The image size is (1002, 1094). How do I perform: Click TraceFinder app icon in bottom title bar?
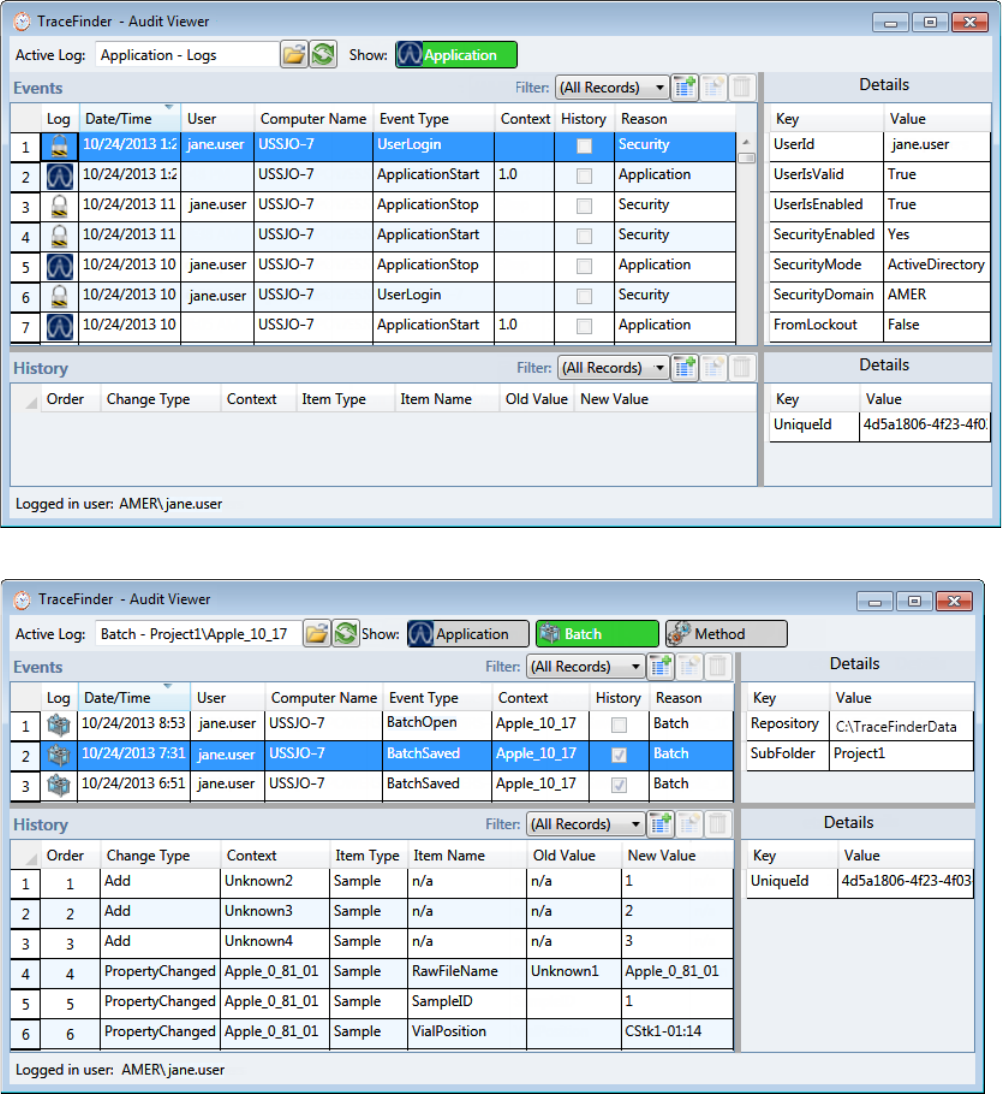22,599
